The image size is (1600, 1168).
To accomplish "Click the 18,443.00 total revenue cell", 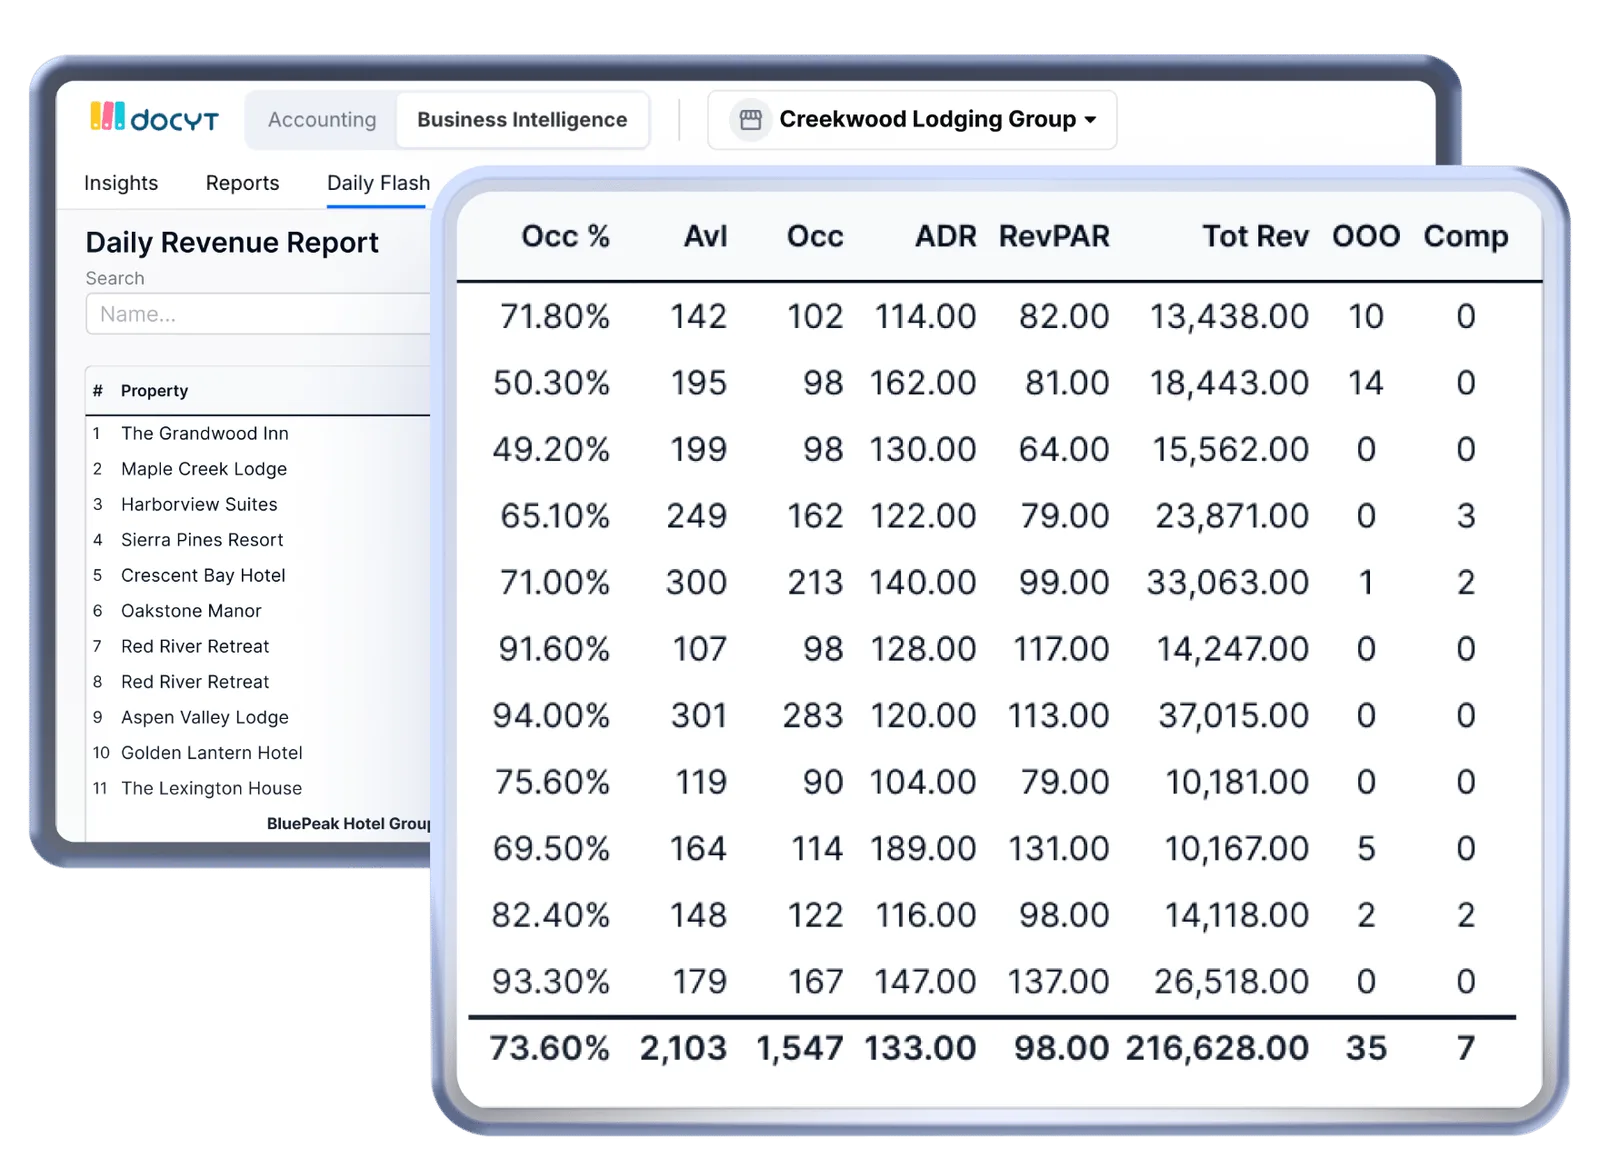I will click(1229, 383).
